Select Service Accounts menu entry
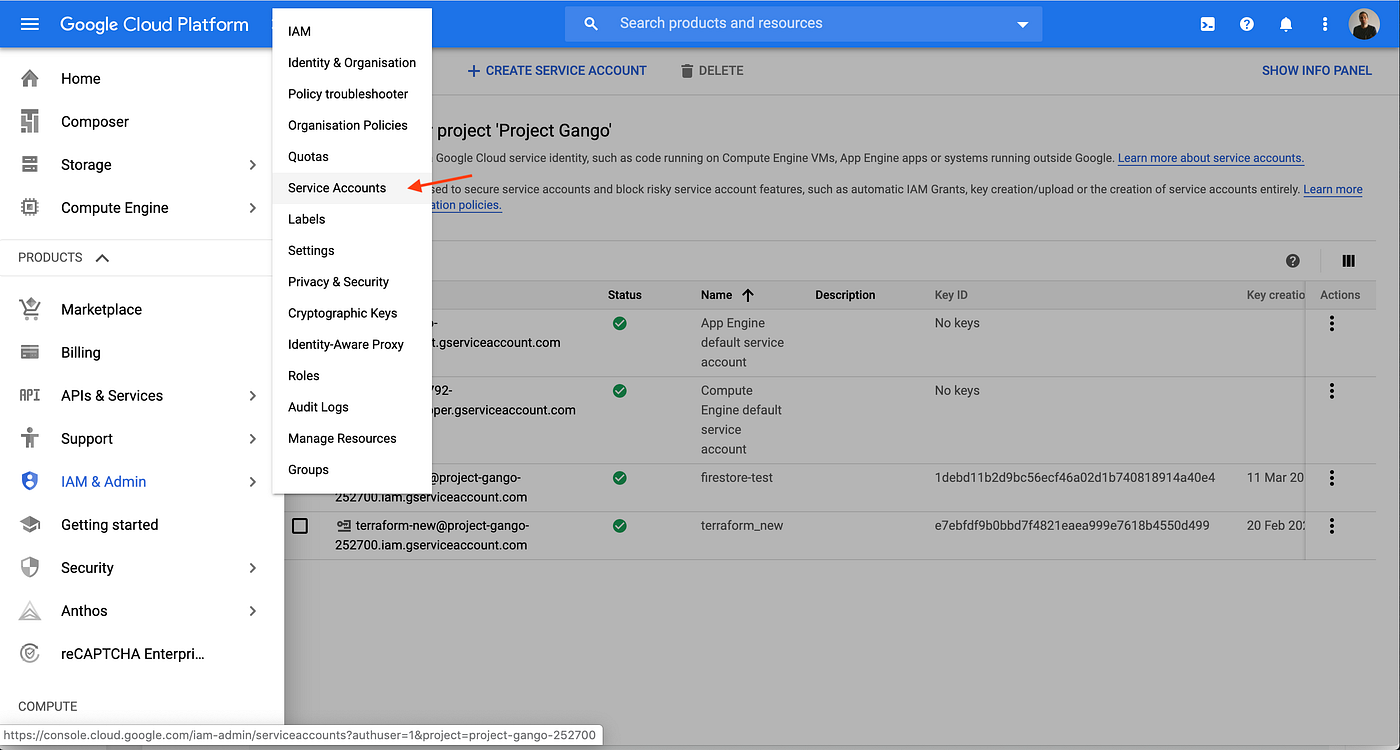1400x750 pixels. click(x=336, y=187)
